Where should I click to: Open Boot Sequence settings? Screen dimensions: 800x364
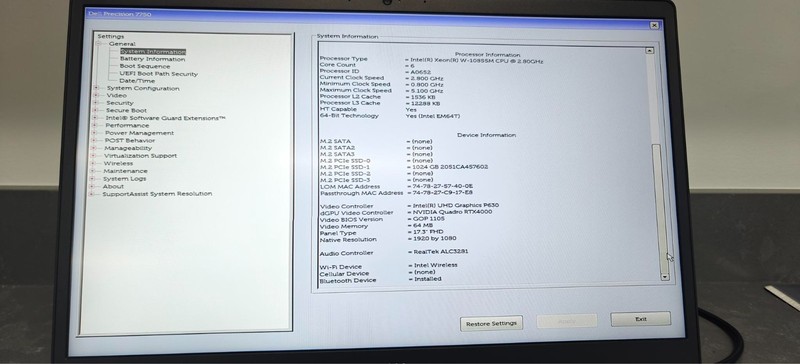click(x=145, y=66)
